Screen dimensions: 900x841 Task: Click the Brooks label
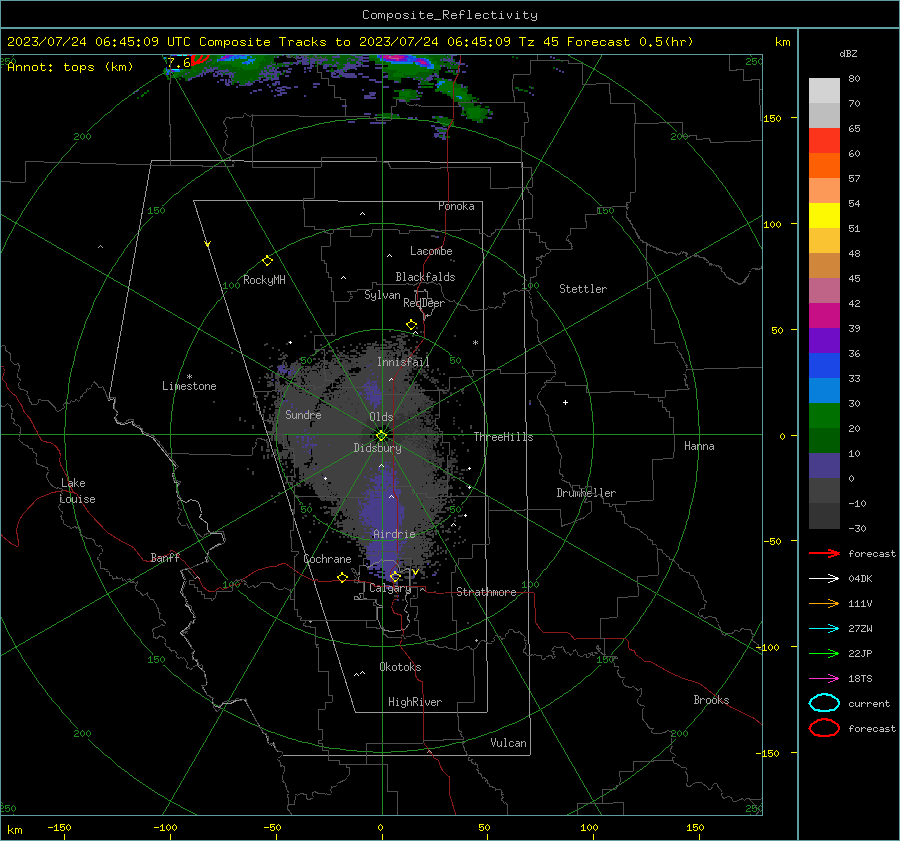click(711, 700)
